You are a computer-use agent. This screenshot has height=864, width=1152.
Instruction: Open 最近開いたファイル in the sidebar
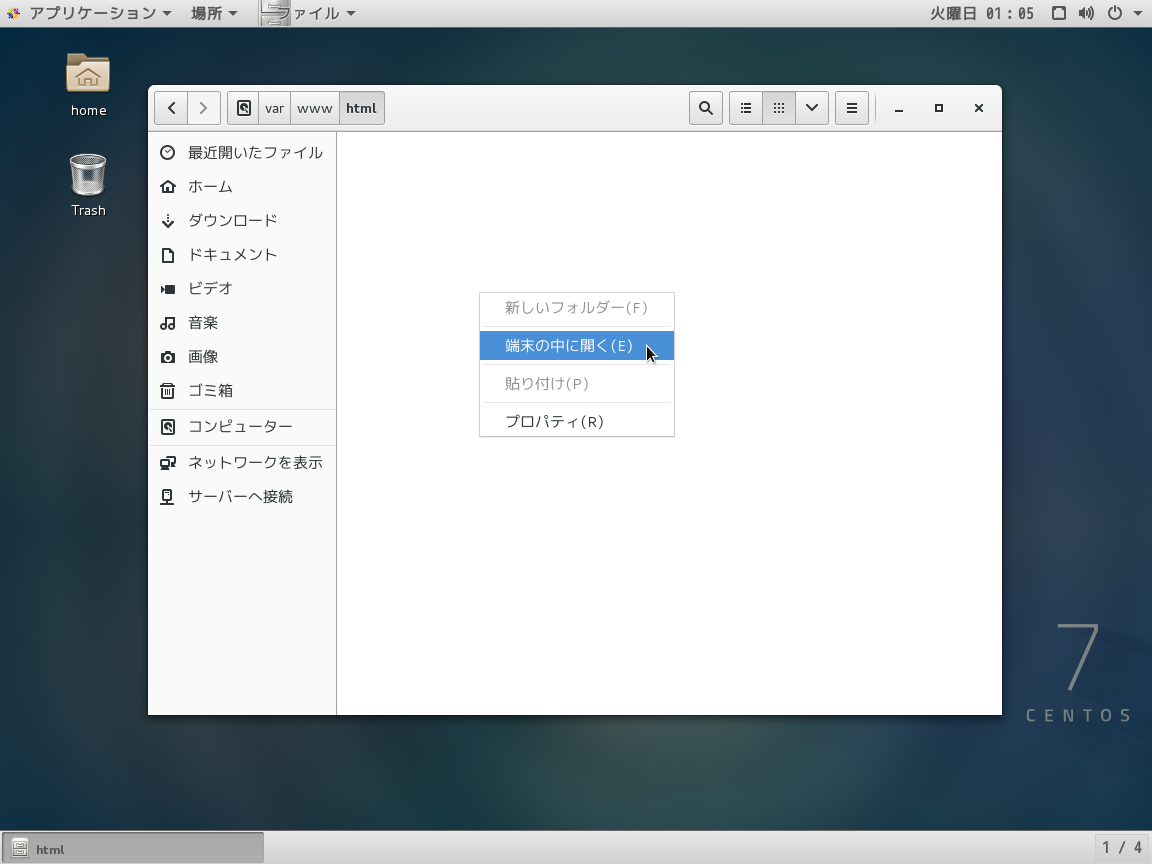242,153
